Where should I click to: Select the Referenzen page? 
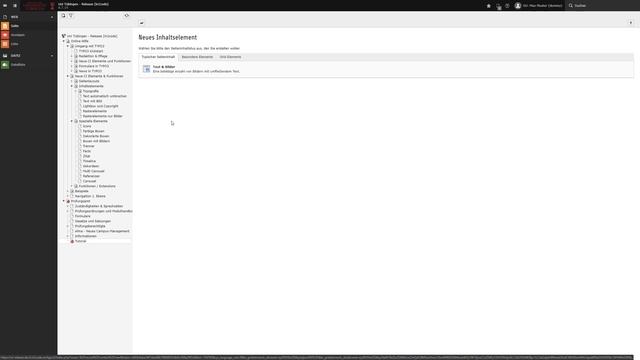click(x=91, y=176)
